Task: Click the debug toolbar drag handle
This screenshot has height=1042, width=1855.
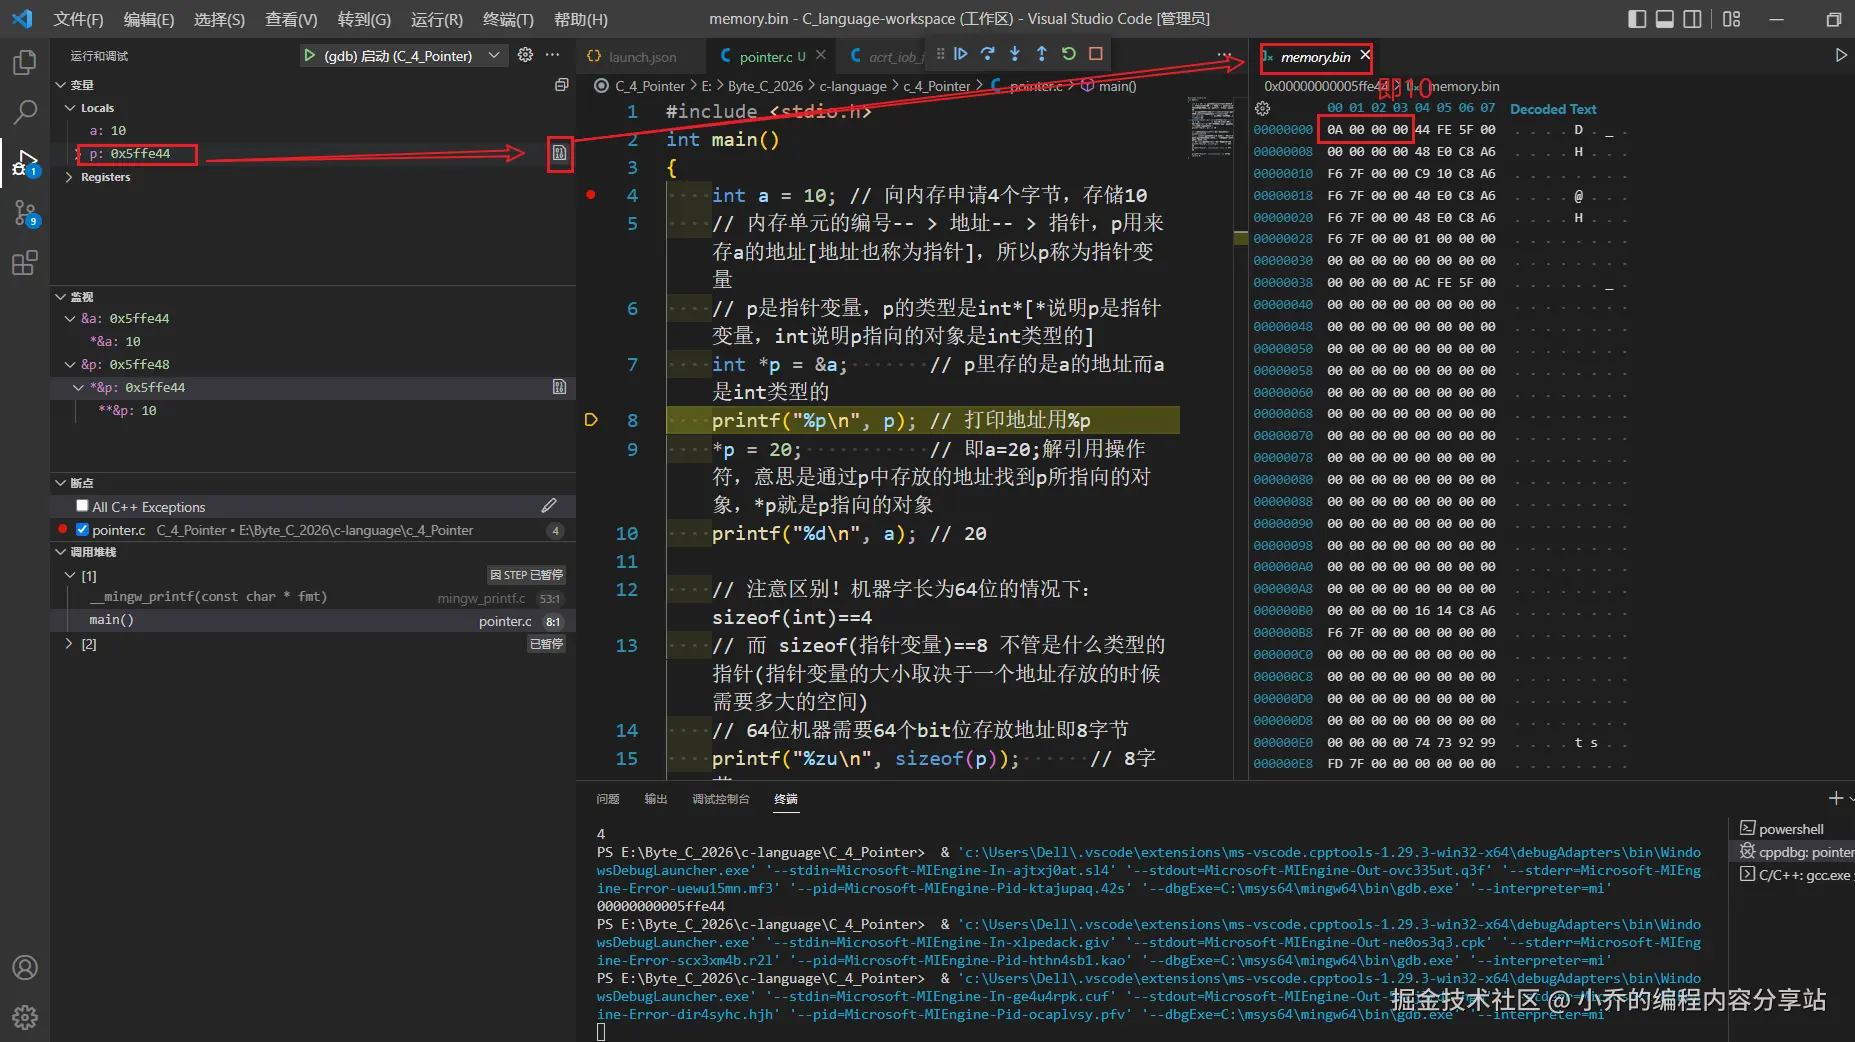Action: (x=940, y=54)
